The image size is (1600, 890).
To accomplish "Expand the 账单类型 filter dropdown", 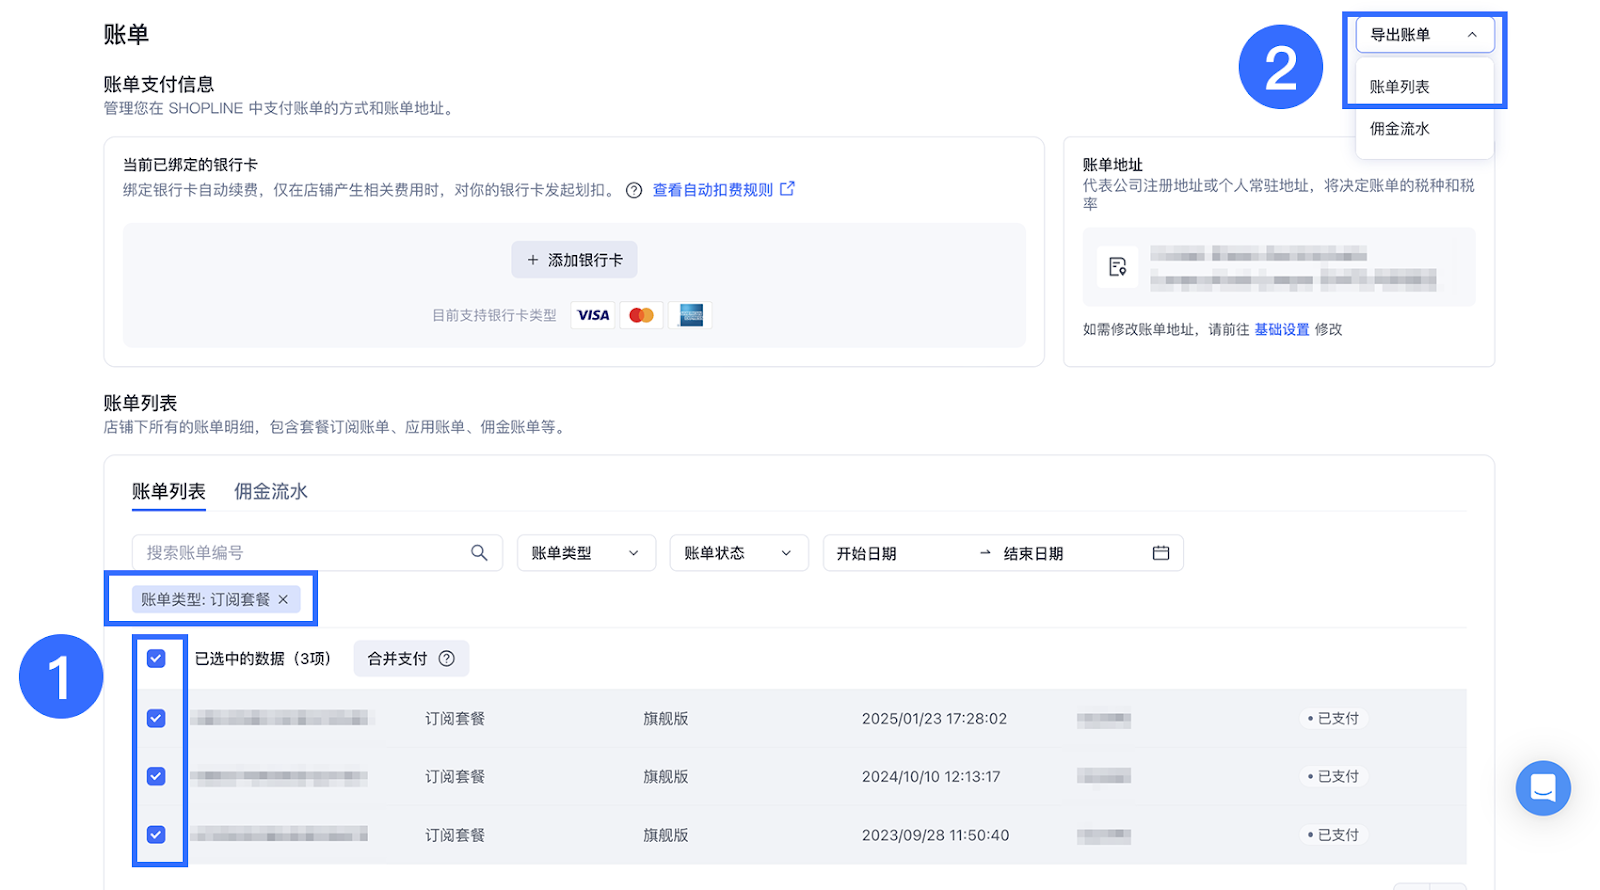I will pos(585,553).
